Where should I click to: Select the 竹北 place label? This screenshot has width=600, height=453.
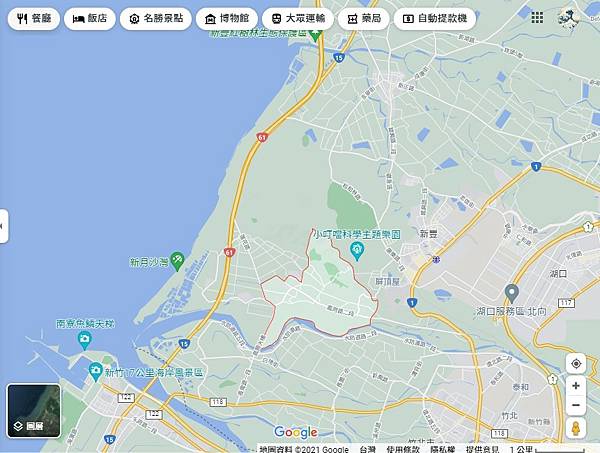tap(509, 415)
